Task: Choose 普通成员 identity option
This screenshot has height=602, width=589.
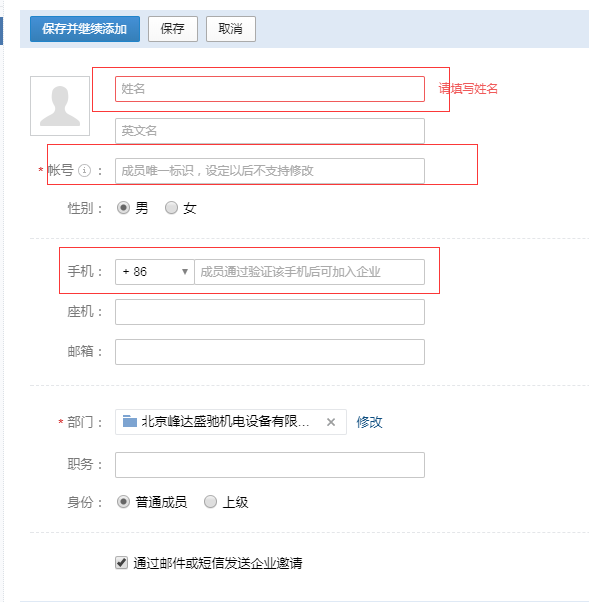Action: click(x=123, y=501)
